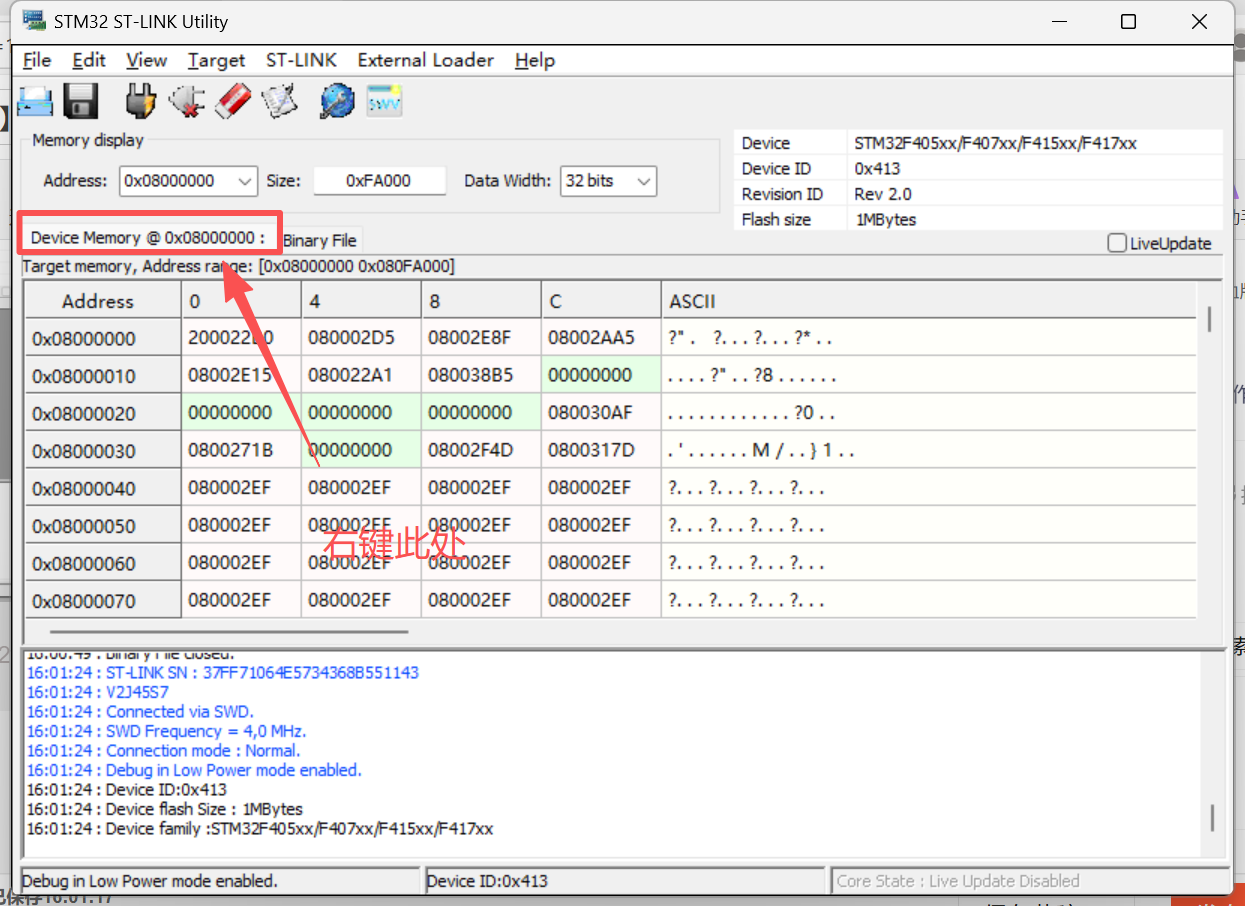Connect to target with the plug icon
Viewport: 1245px width, 906px height.
(x=141, y=101)
